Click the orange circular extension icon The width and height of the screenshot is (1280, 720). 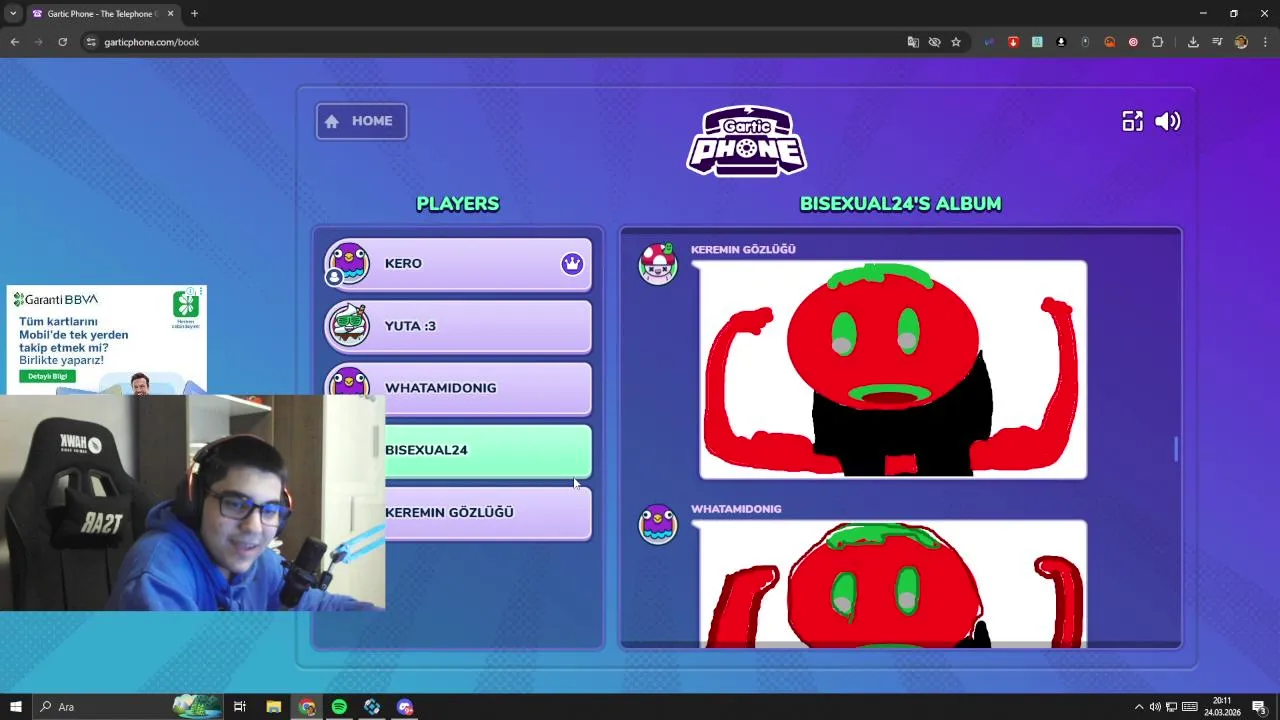coord(1109,42)
